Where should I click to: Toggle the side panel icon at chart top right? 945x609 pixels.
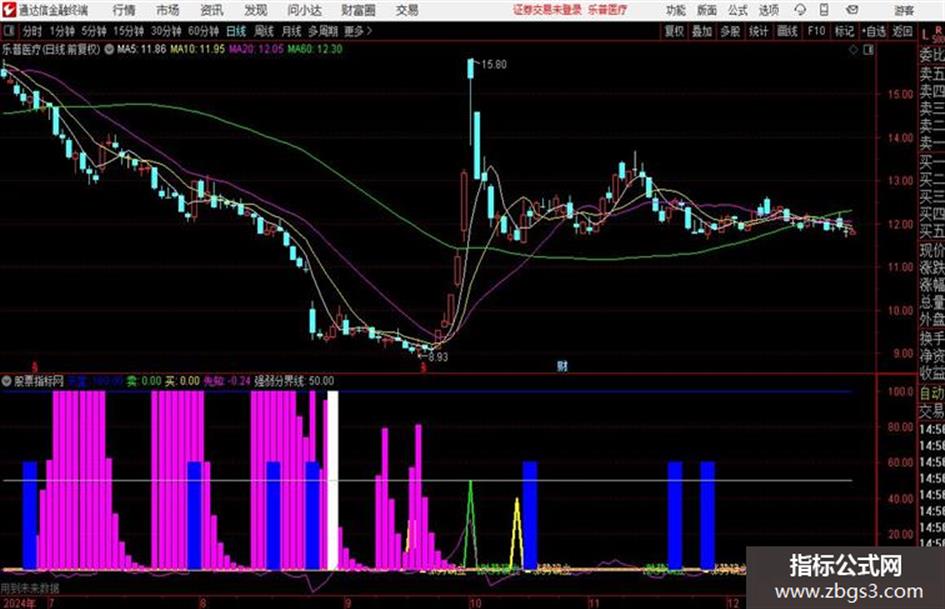click(x=868, y=50)
